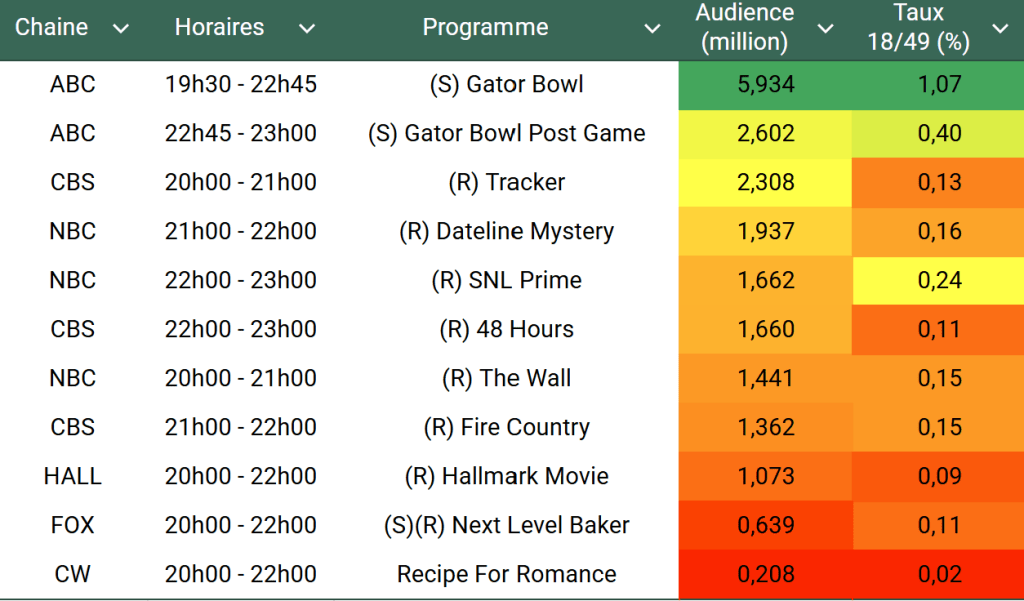Open the Chaine column filter dropdown

tap(121, 29)
